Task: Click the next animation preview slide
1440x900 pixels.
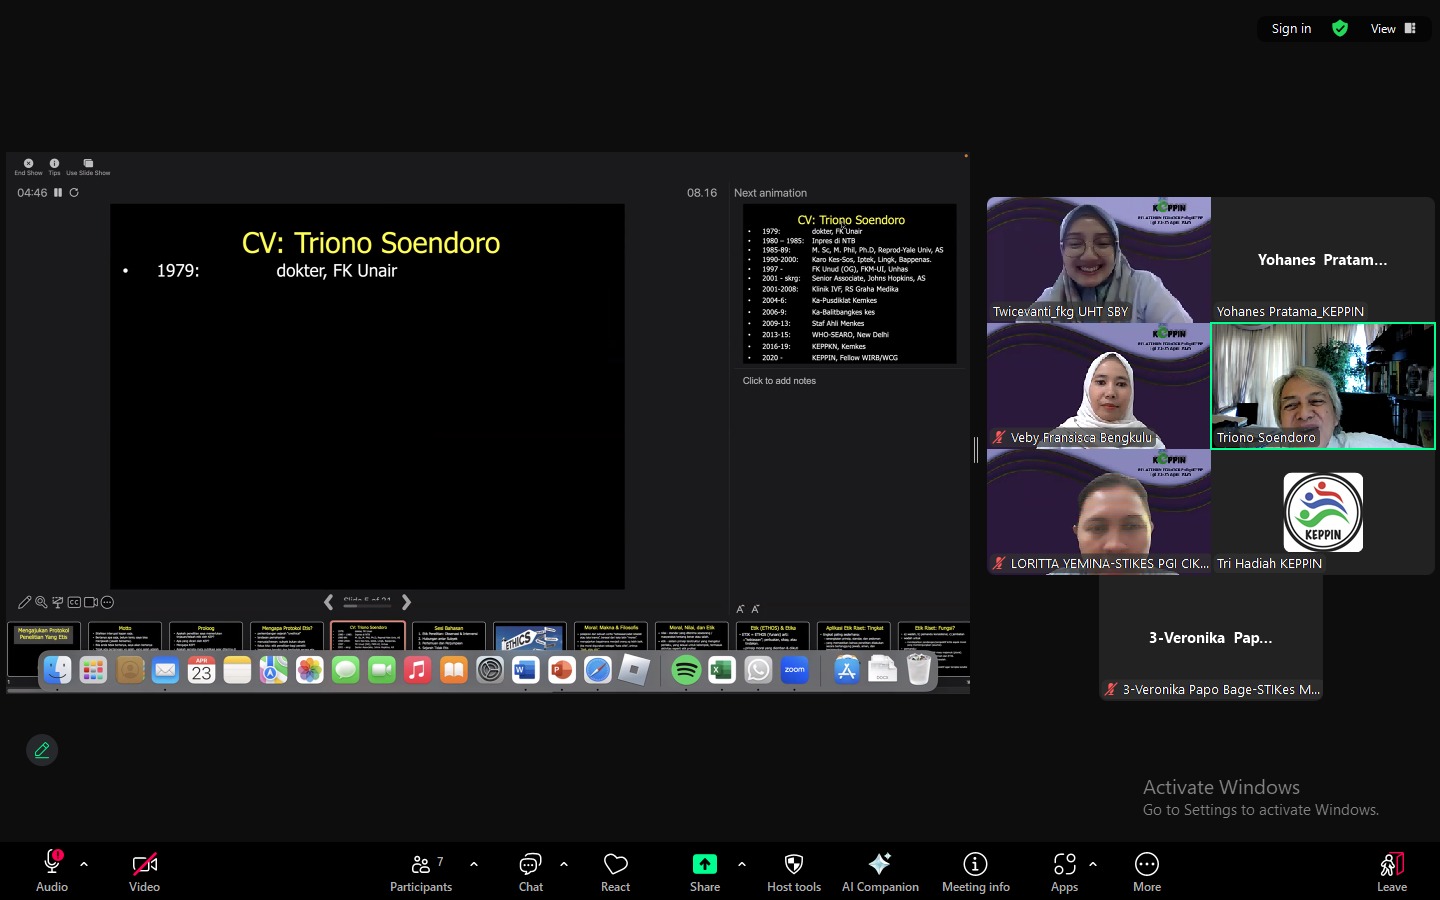Action: coord(850,284)
